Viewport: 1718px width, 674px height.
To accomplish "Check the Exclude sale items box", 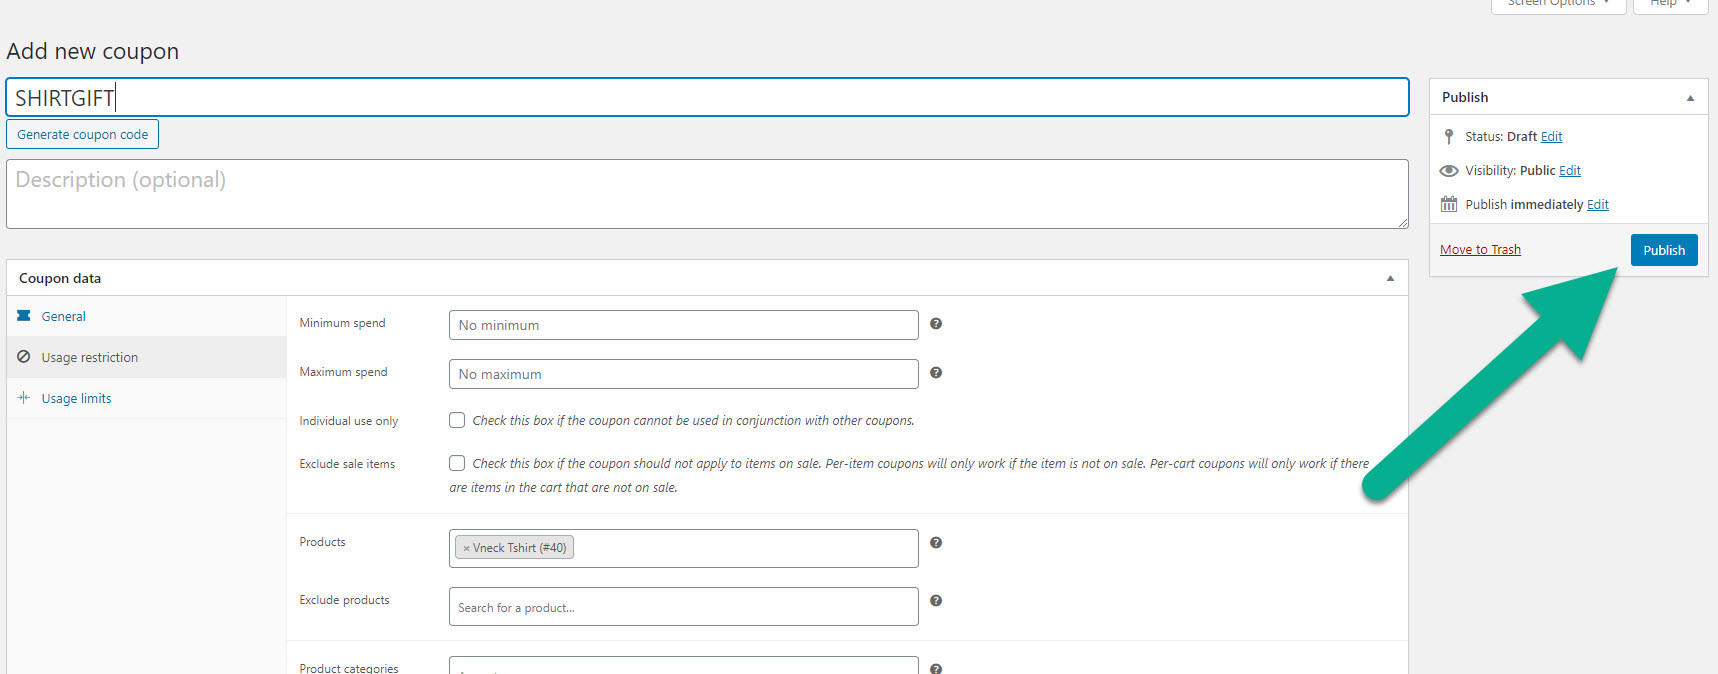I will point(457,464).
